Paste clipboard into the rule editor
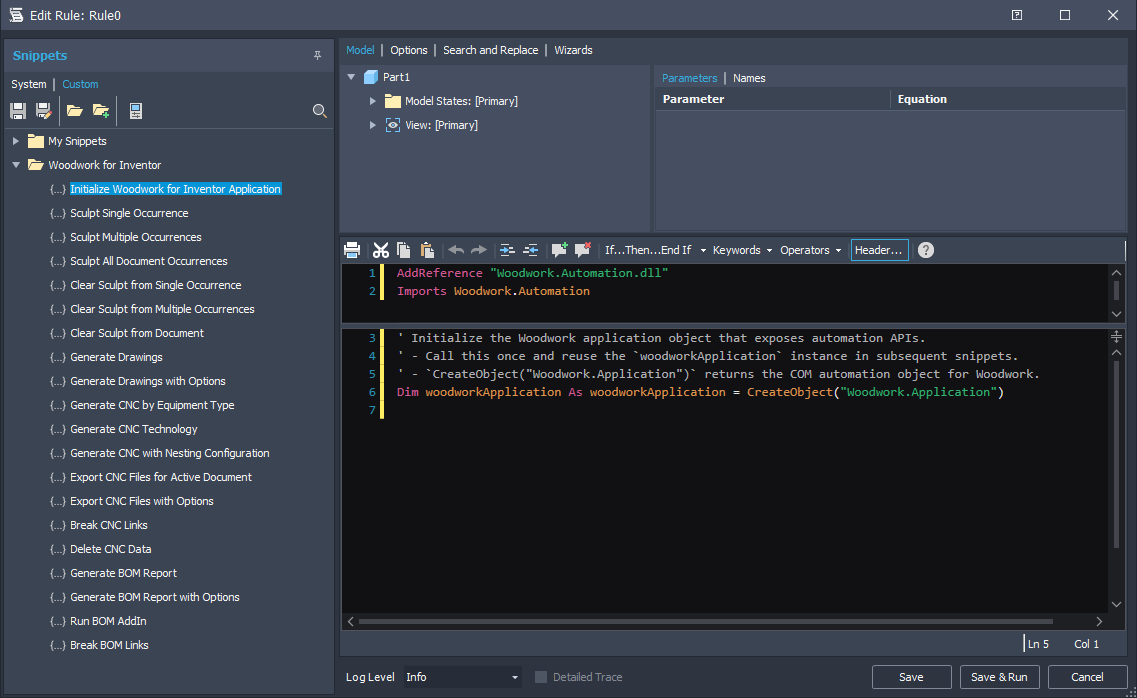 coord(427,250)
